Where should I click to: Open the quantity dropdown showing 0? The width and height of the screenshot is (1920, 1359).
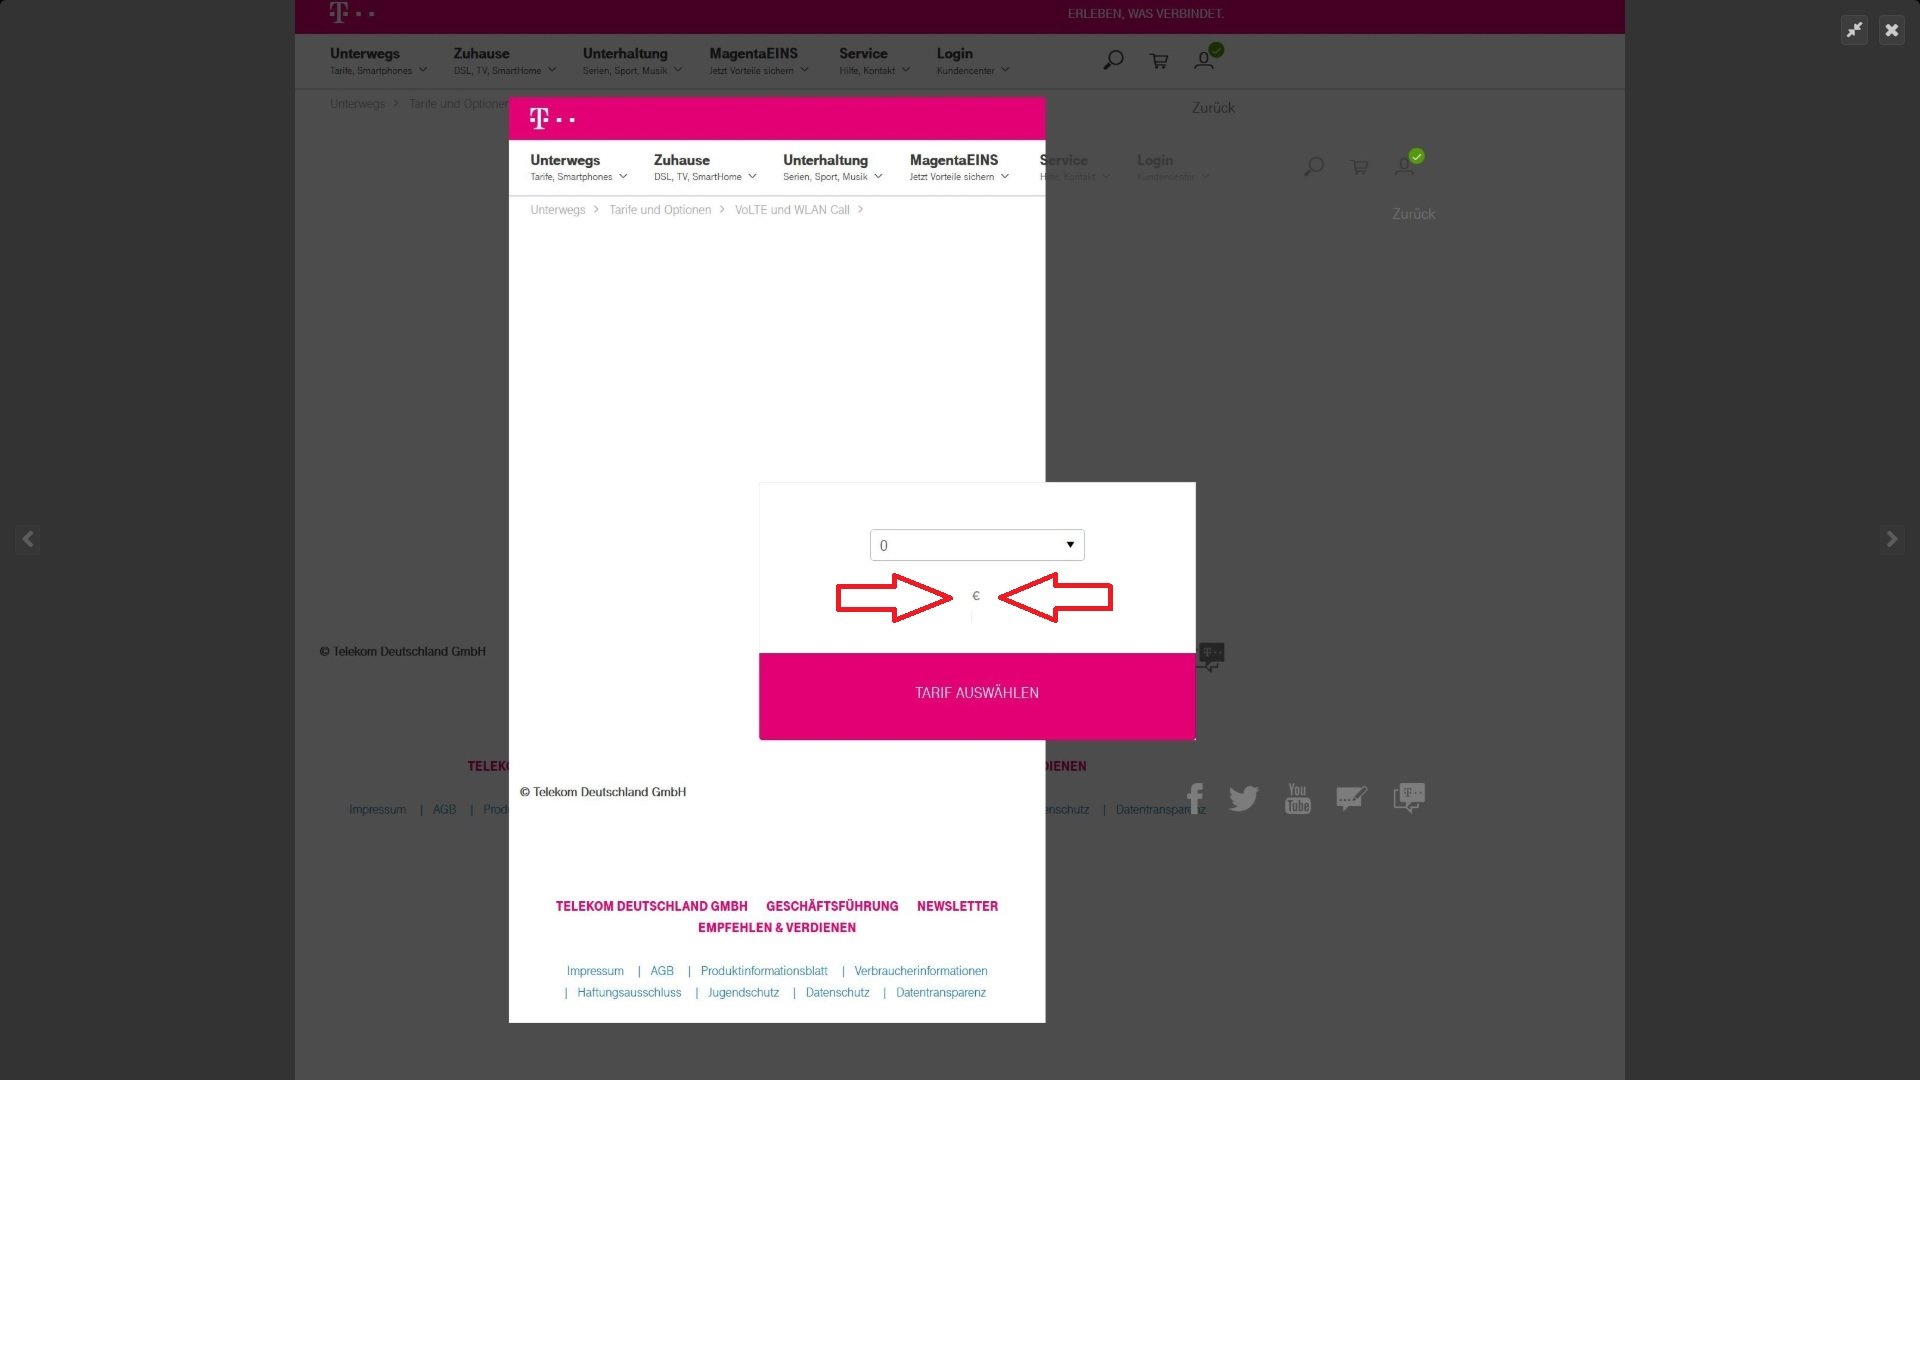click(977, 545)
